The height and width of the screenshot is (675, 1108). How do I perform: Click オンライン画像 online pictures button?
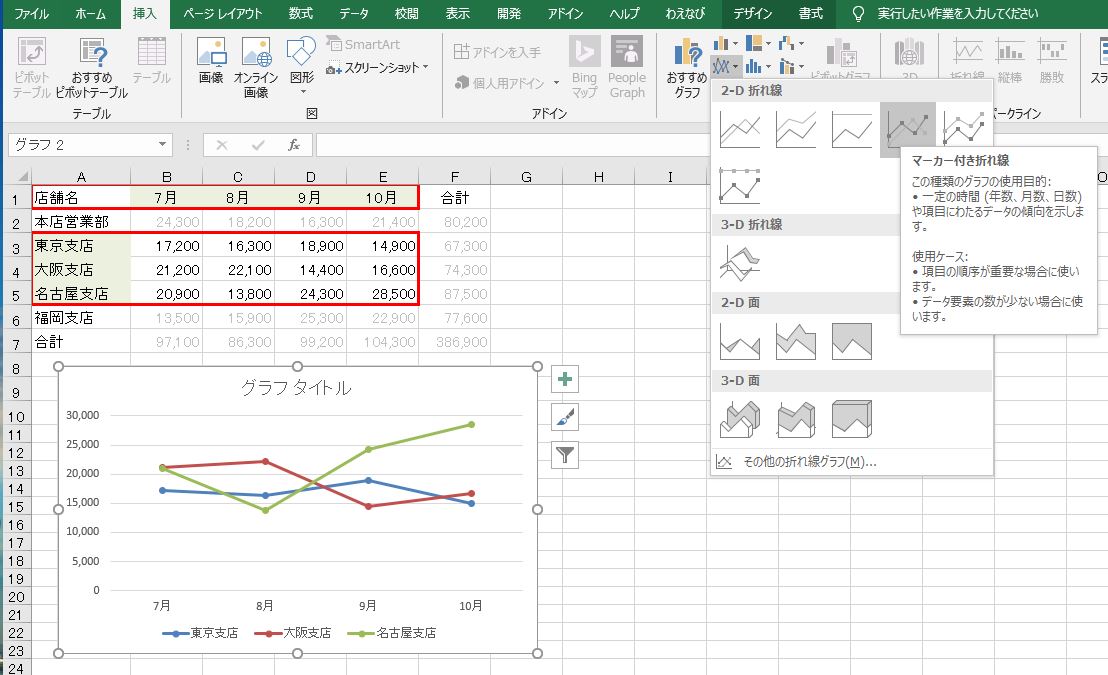256,68
